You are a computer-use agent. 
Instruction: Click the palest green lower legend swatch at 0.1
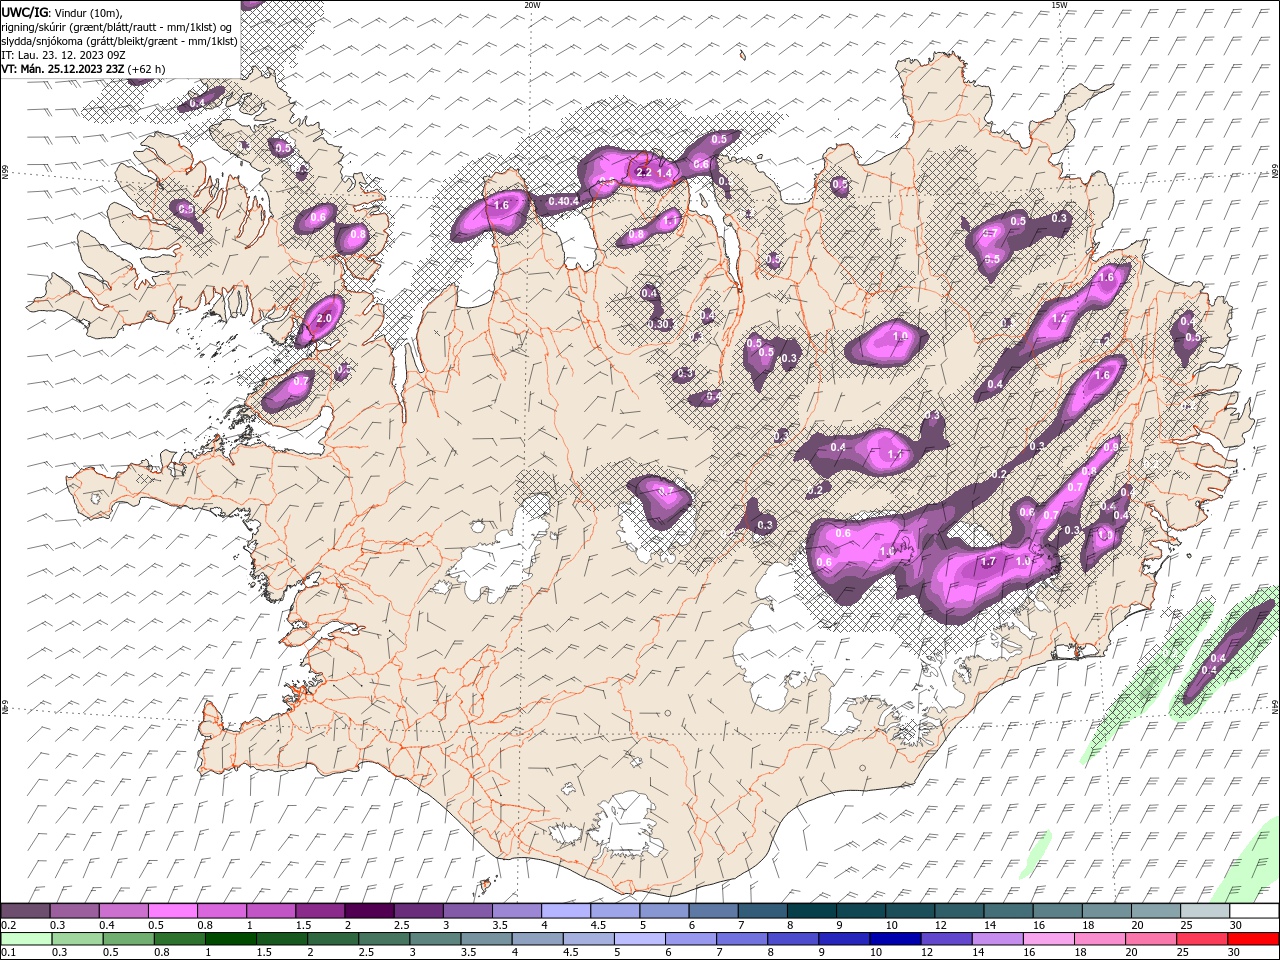(26, 939)
